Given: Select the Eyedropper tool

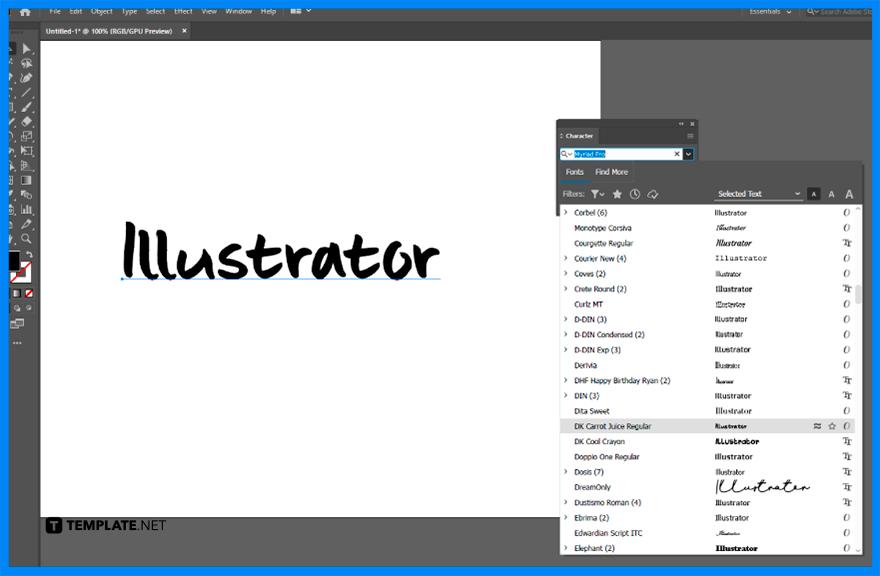Looking at the screenshot, I should pyautogui.click(x=26, y=224).
